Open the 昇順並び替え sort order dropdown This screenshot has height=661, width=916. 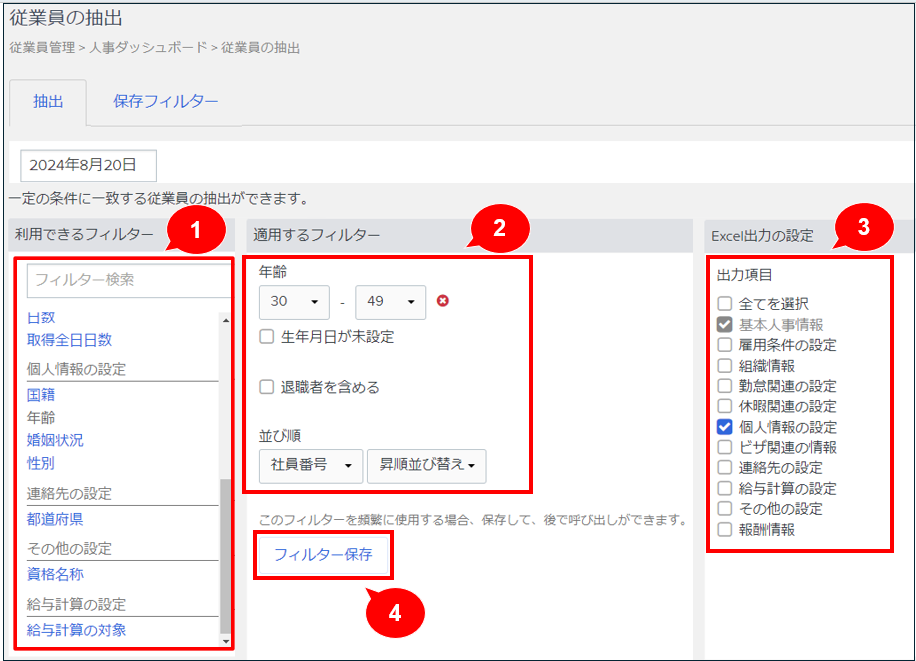coord(426,466)
